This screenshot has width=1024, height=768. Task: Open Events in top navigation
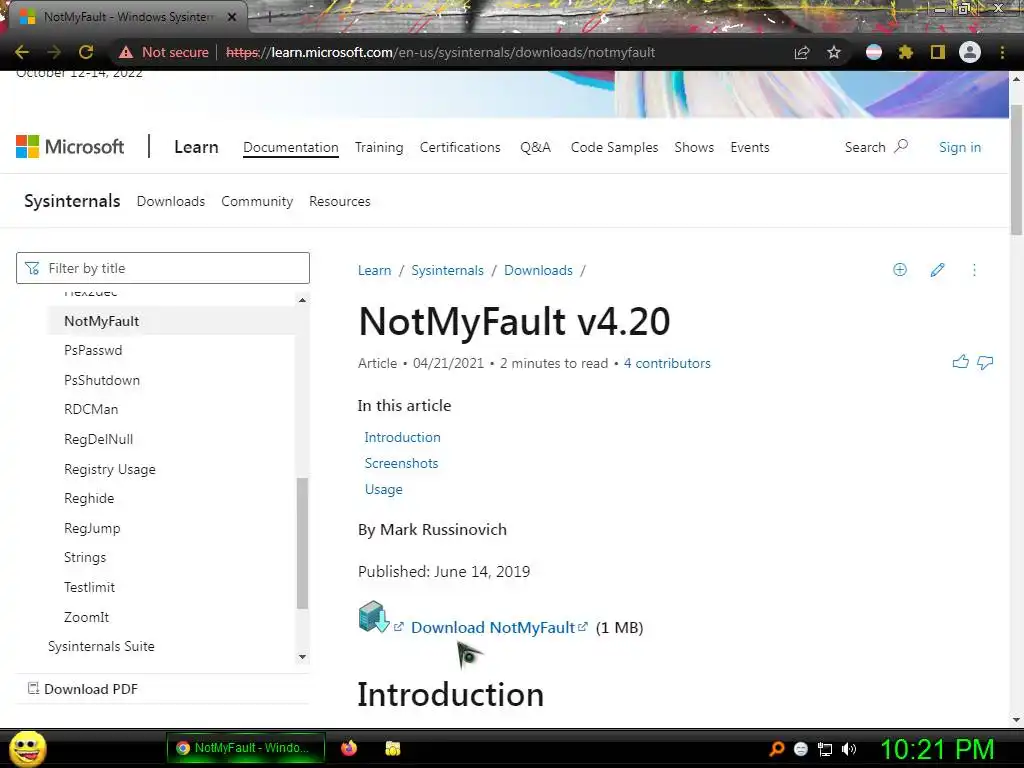click(x=750, y=148)
